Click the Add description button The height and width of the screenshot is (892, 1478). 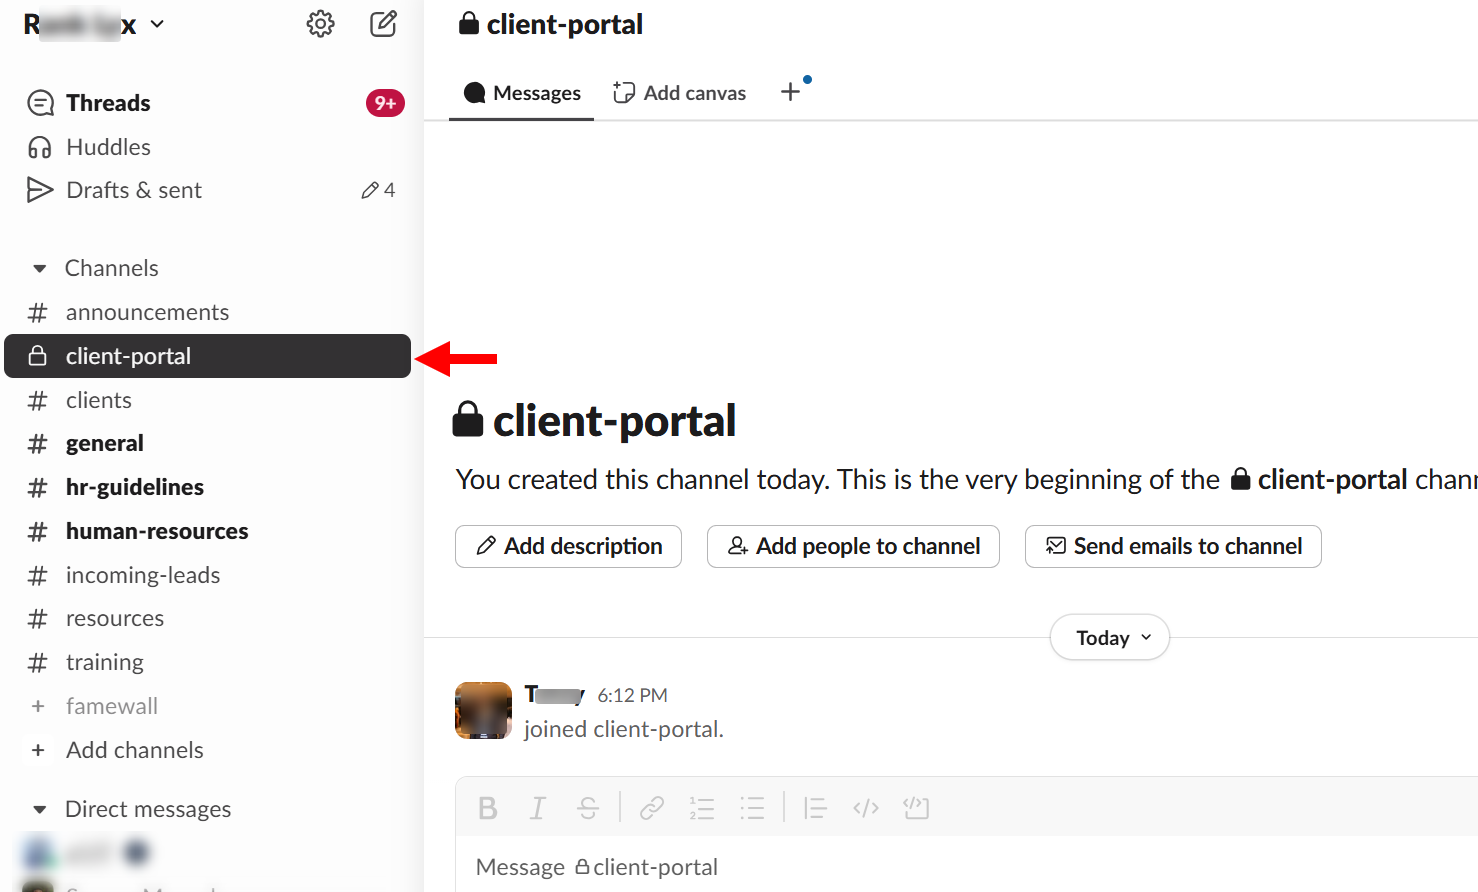(568, 546)
